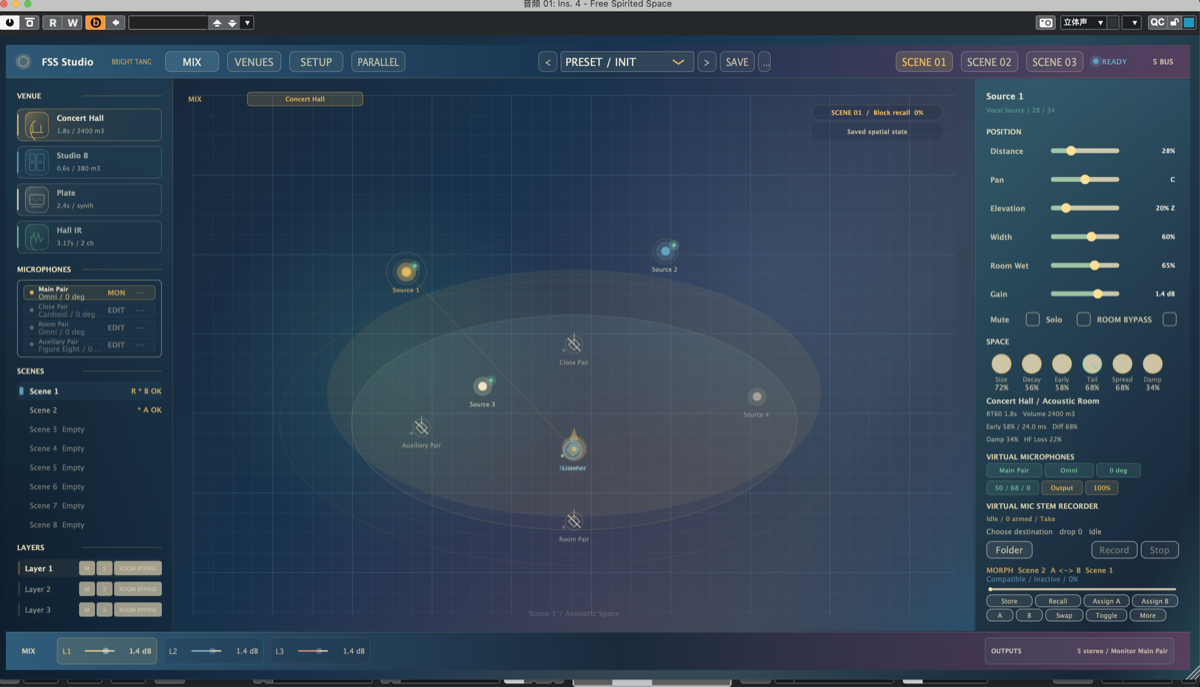Click the previous preset up-arrow icon

point(217,22)
